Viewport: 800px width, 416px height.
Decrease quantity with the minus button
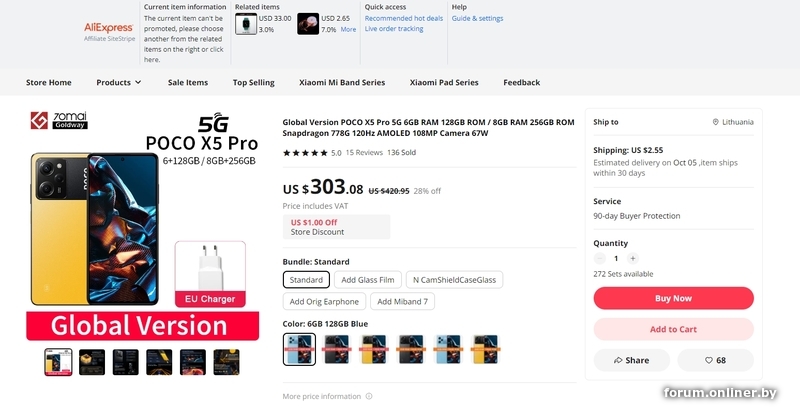click(x=600, y=258)
